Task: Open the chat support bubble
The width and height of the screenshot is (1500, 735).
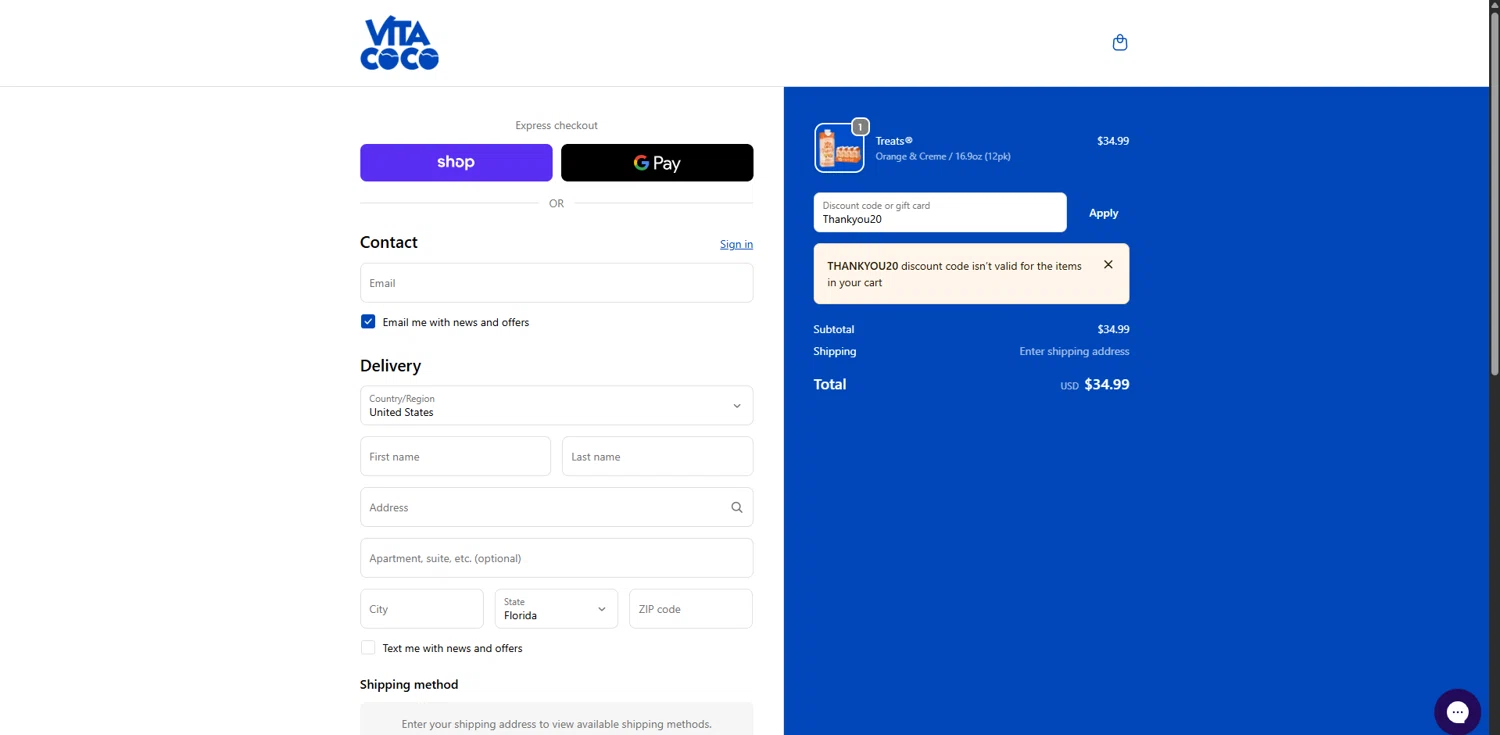Action: tap(1457, 712)
